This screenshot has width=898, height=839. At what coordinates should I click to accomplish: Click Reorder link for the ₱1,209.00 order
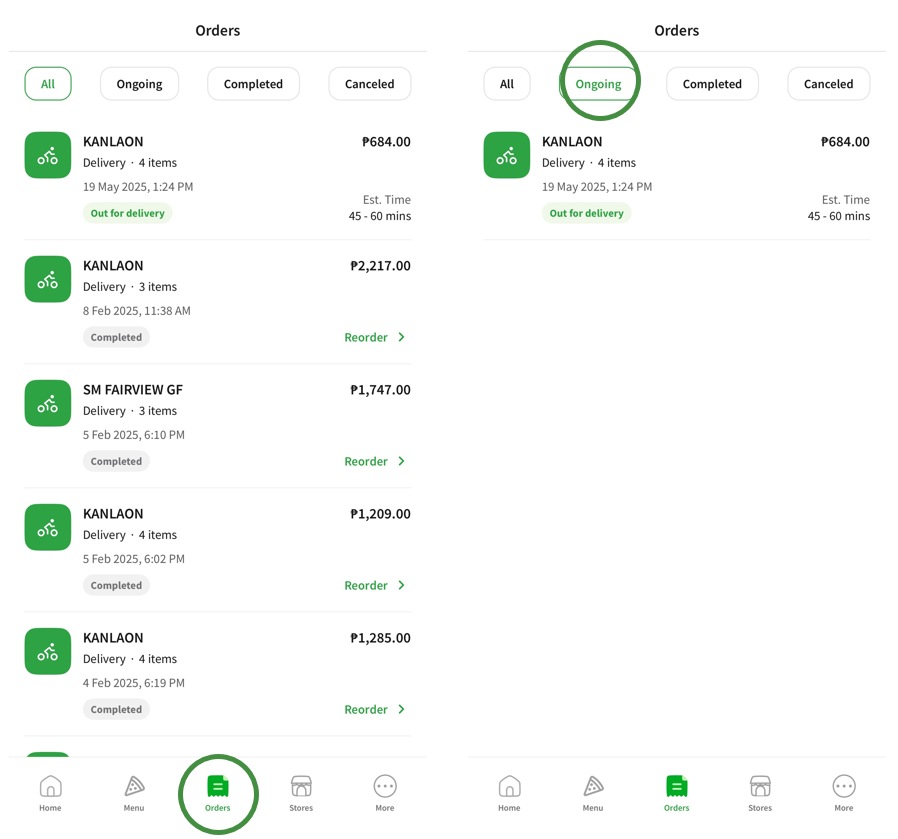click(366, 585)
